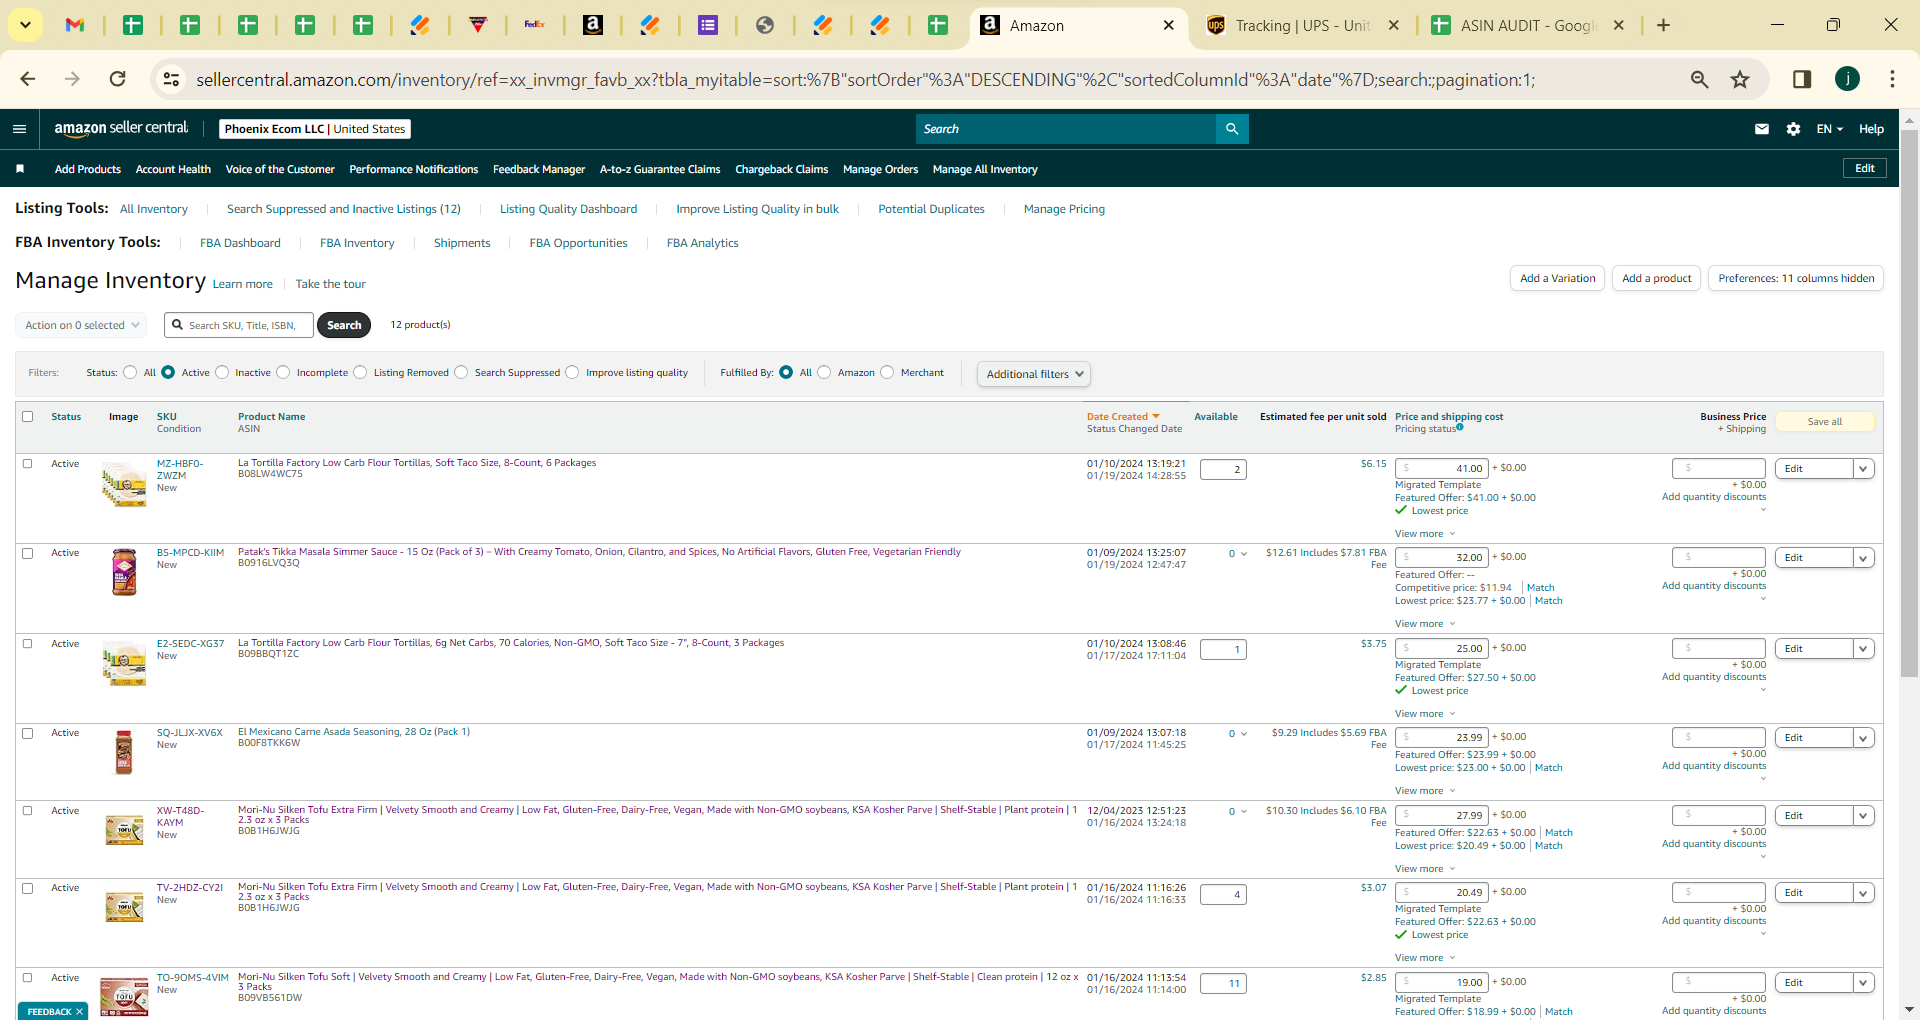Open the Performance Notifications menu item
The width and height of the screenshot is (1920, 1020).
pyautogui.click(x=414, y=169)
